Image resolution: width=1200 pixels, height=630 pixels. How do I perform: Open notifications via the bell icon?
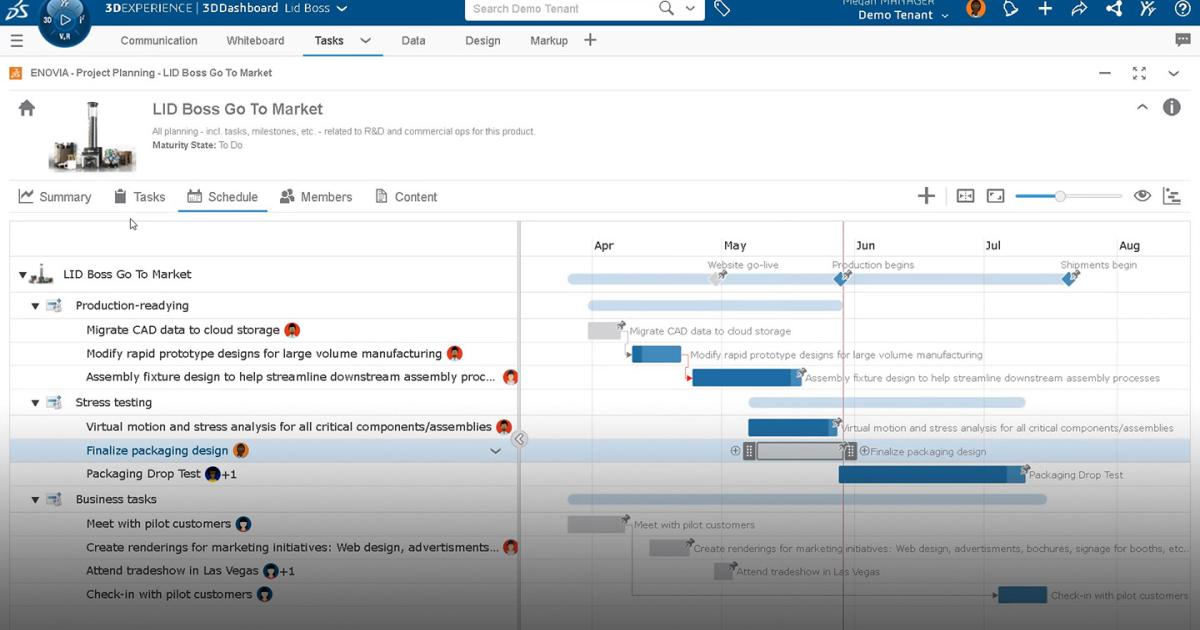1010,9
